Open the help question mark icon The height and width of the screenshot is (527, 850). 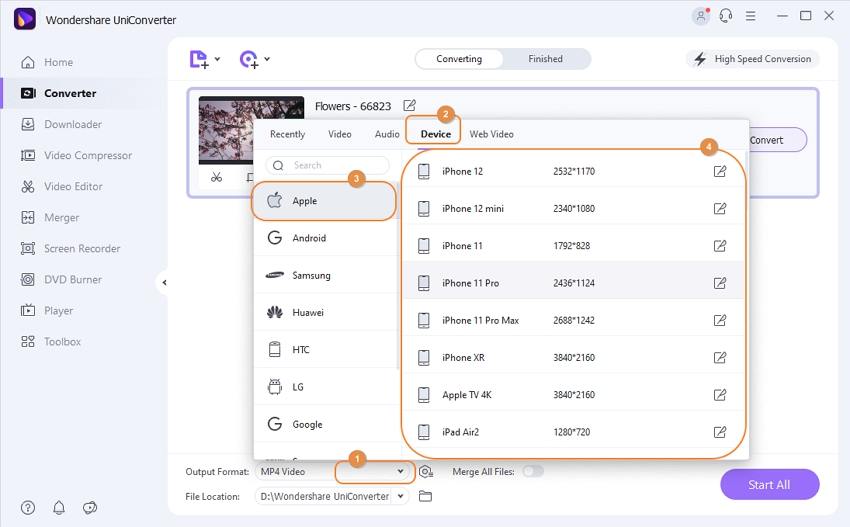click(28, 507)
